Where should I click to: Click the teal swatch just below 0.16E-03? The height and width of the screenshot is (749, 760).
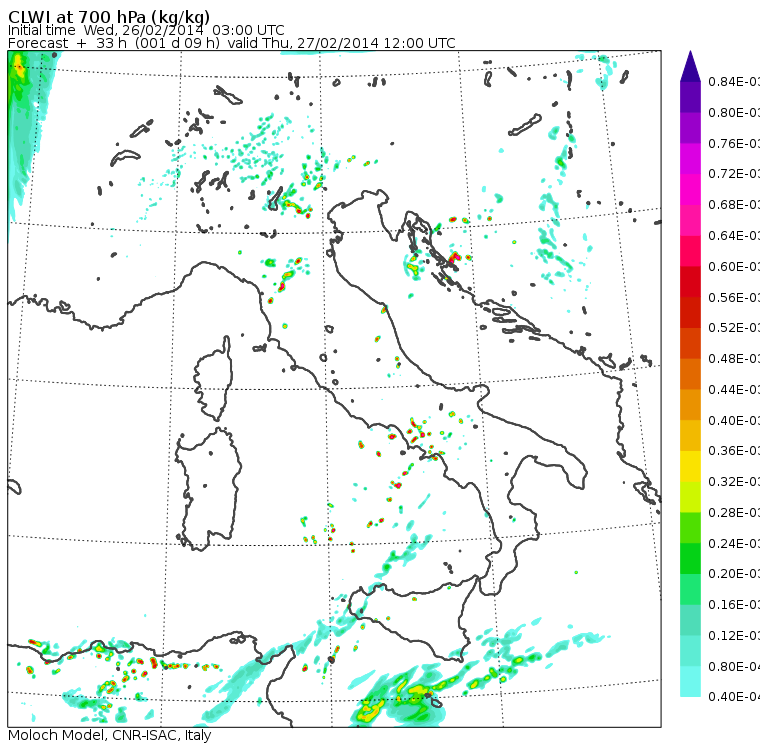click(x=690, y=620)
